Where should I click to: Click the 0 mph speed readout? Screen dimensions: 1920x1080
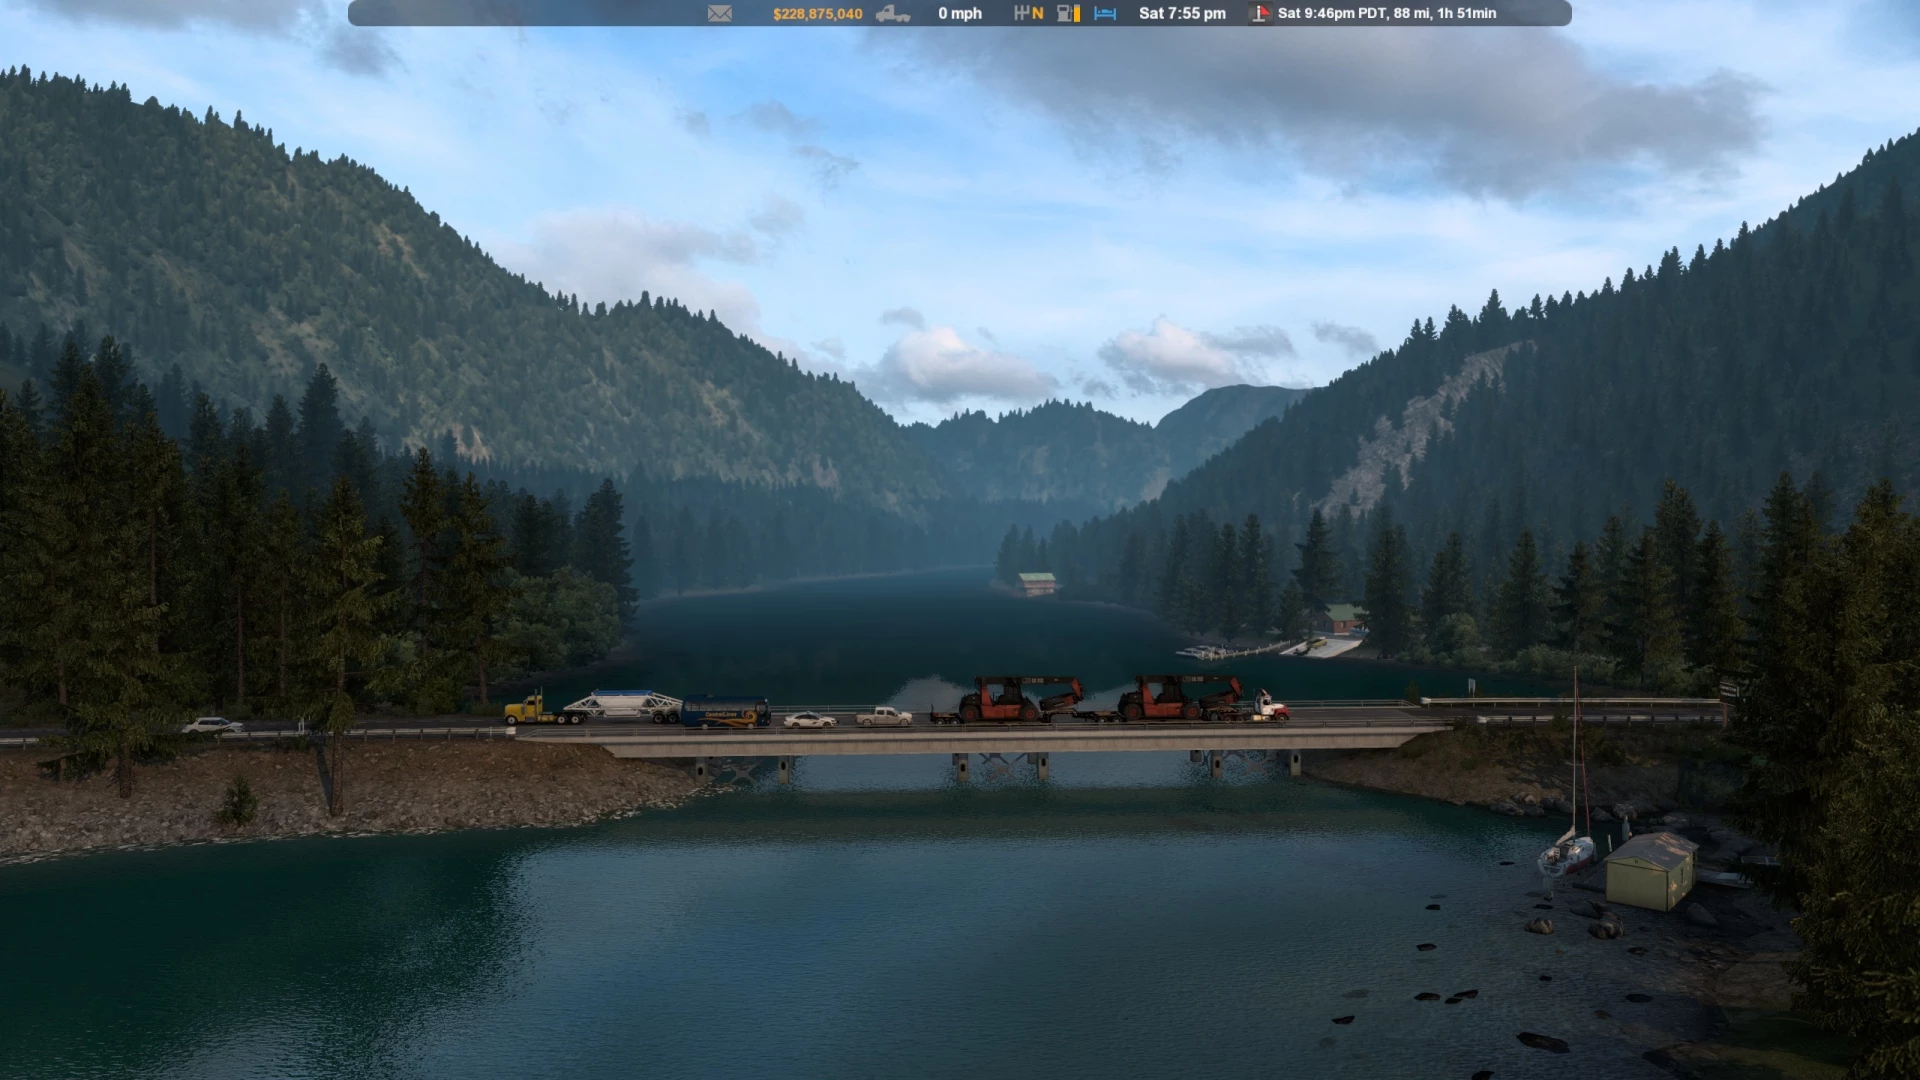[x=959, y=14]
